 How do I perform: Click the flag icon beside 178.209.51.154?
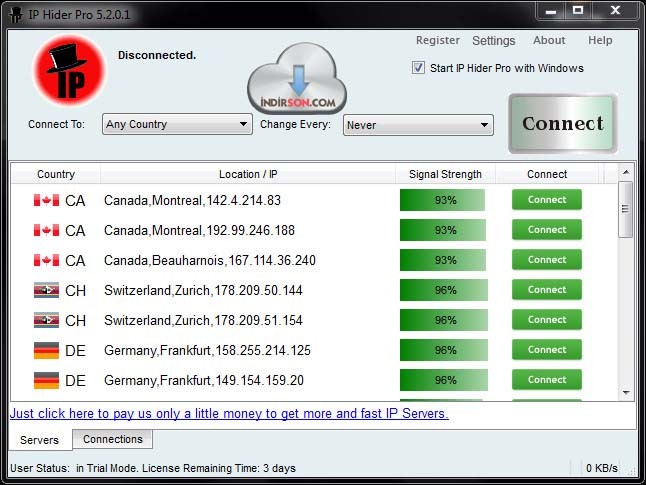click(46, 320)
